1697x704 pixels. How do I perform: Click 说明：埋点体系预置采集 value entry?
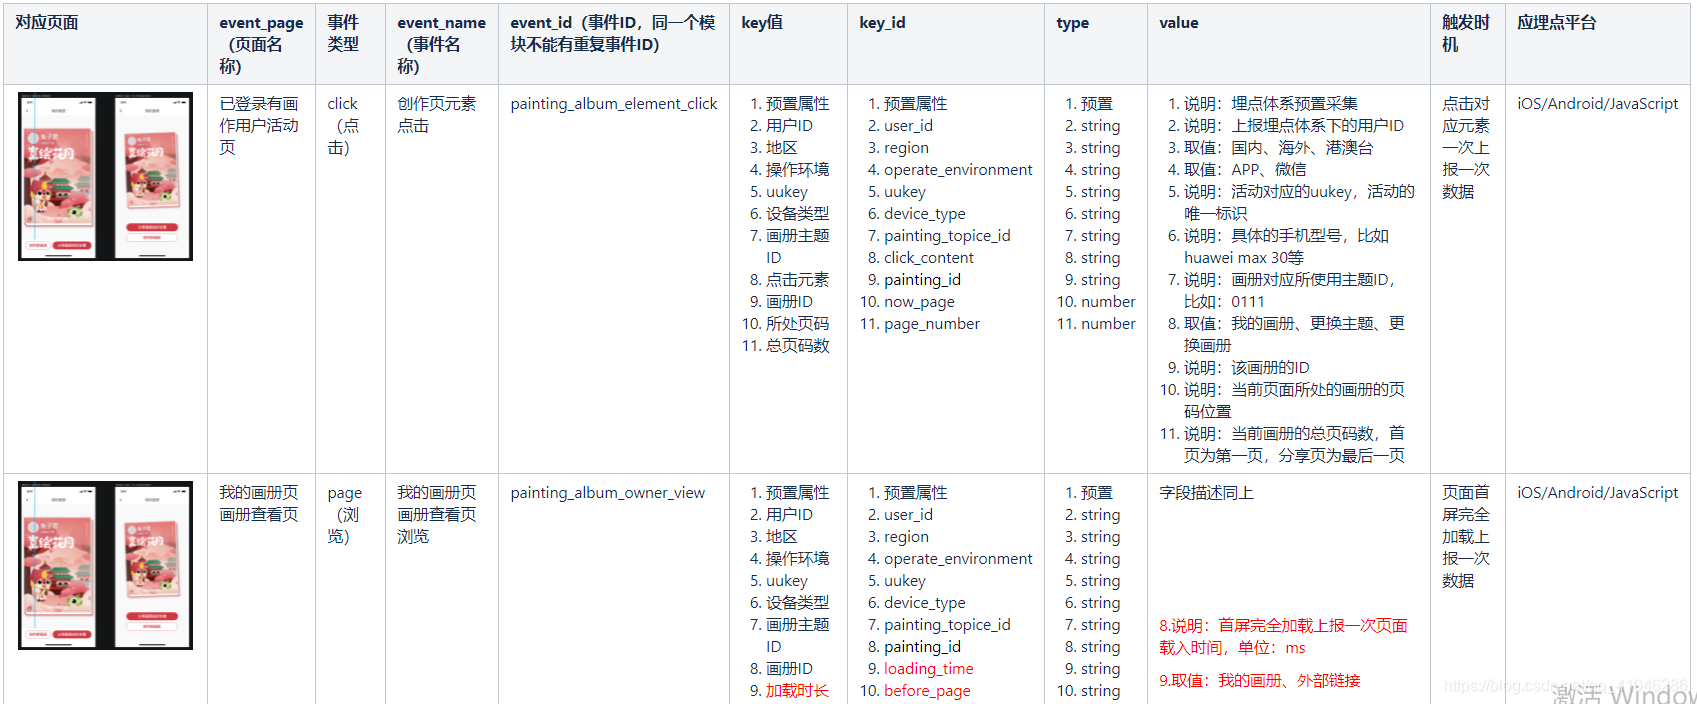click(x=1271, y=104)
